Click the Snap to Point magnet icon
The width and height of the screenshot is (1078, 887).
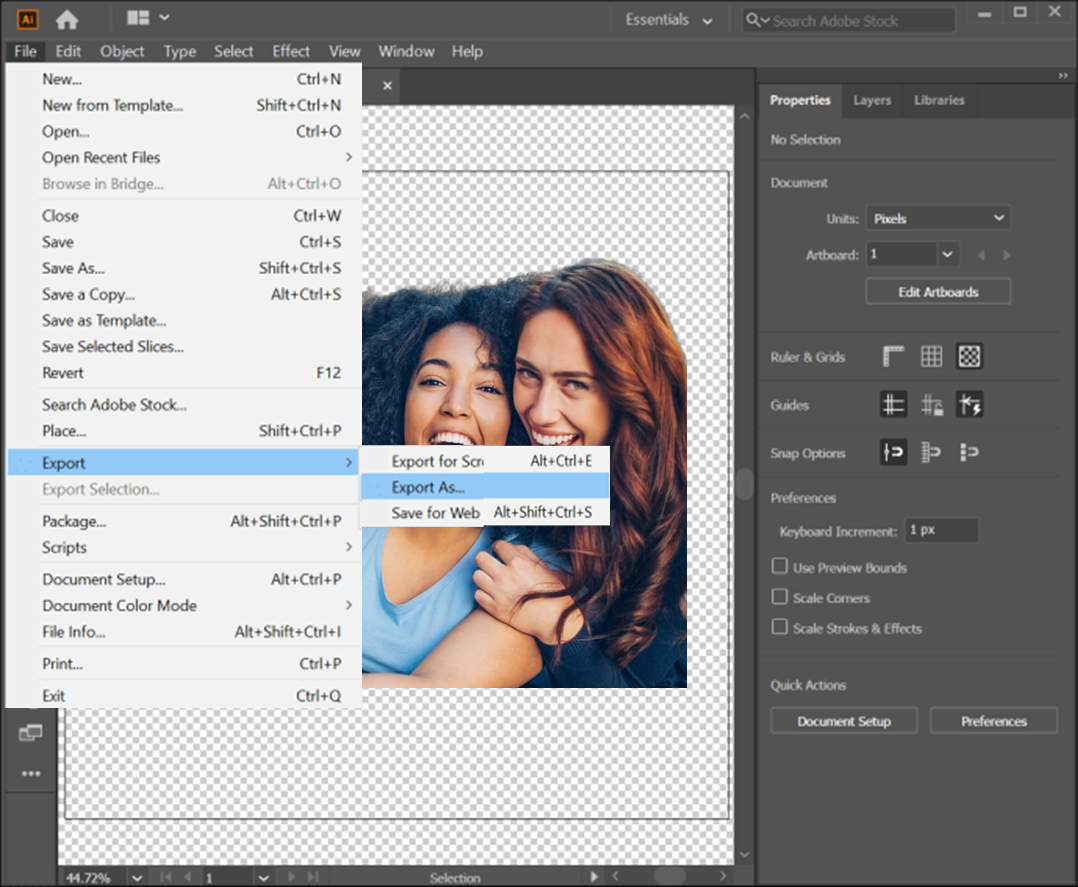click(893, 453)
